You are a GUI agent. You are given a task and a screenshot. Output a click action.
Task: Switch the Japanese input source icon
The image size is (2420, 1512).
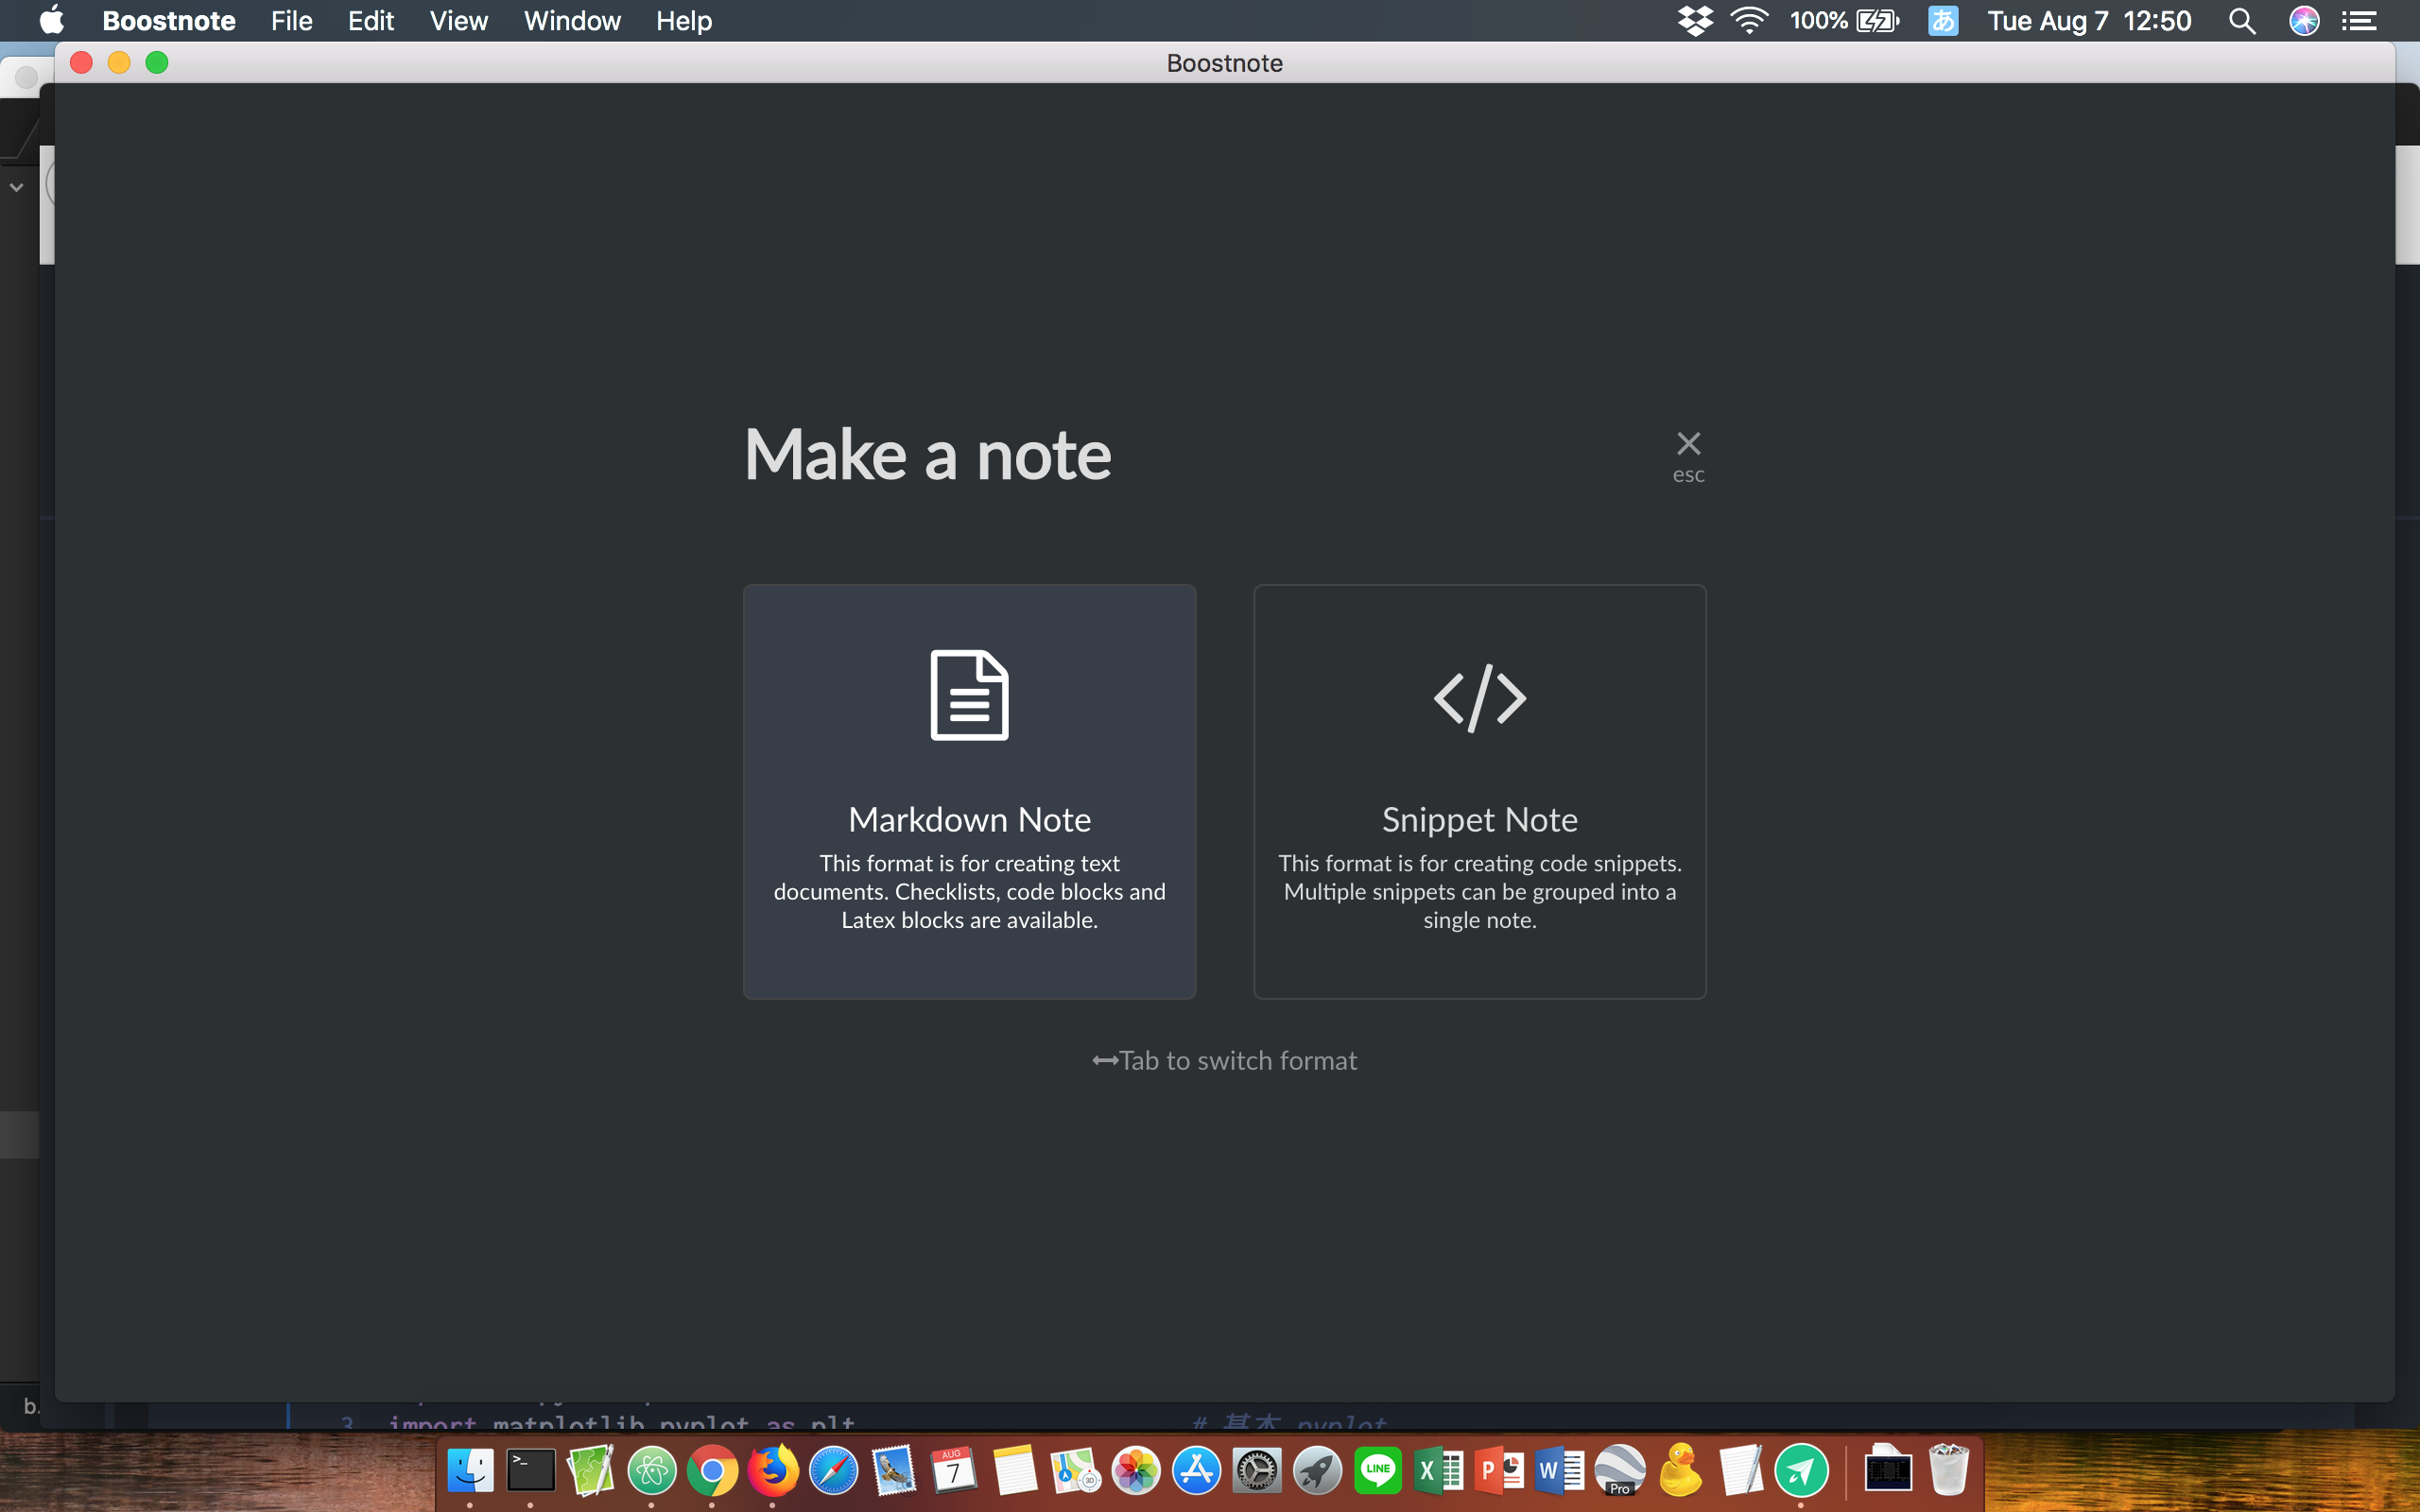(x=1942, y=21)
